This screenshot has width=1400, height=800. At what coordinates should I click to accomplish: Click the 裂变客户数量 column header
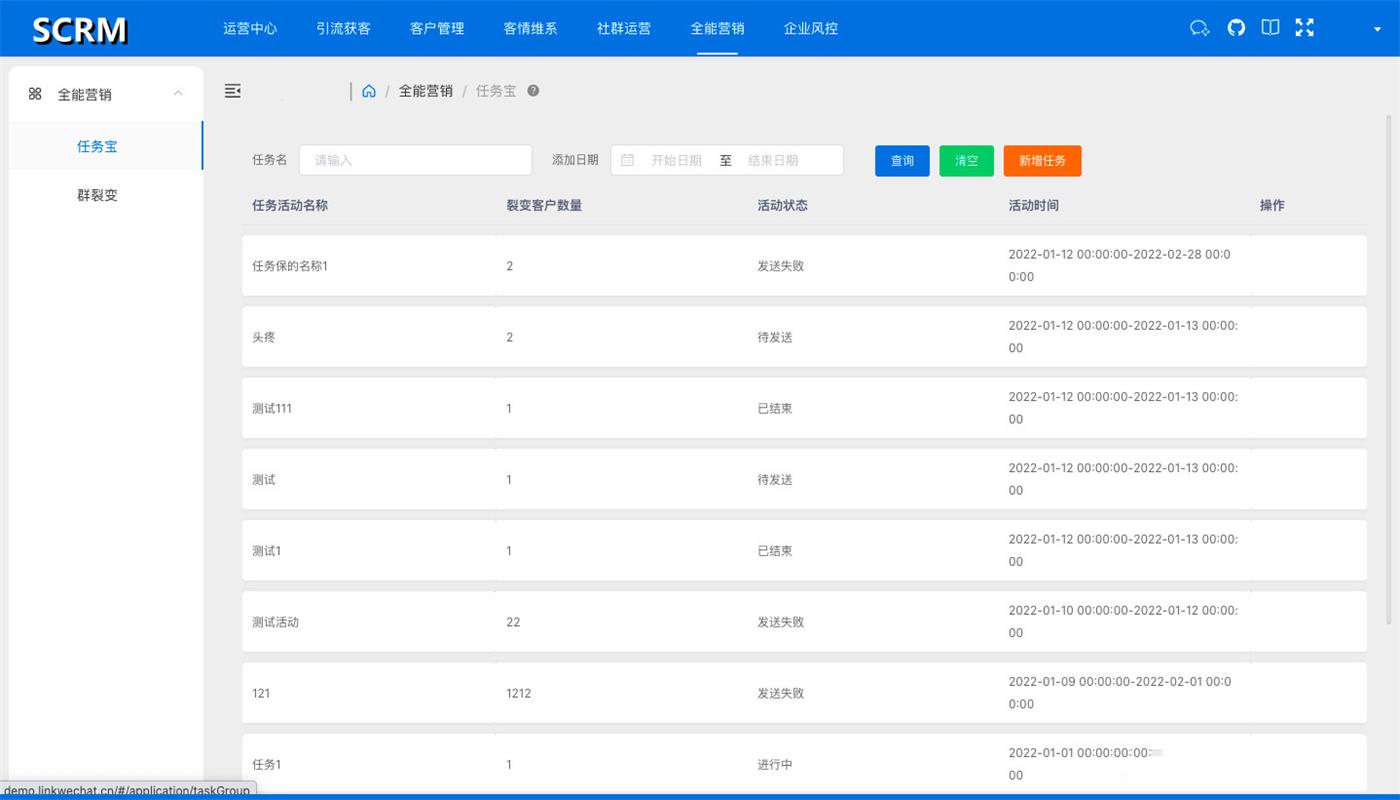click(544, 205)
